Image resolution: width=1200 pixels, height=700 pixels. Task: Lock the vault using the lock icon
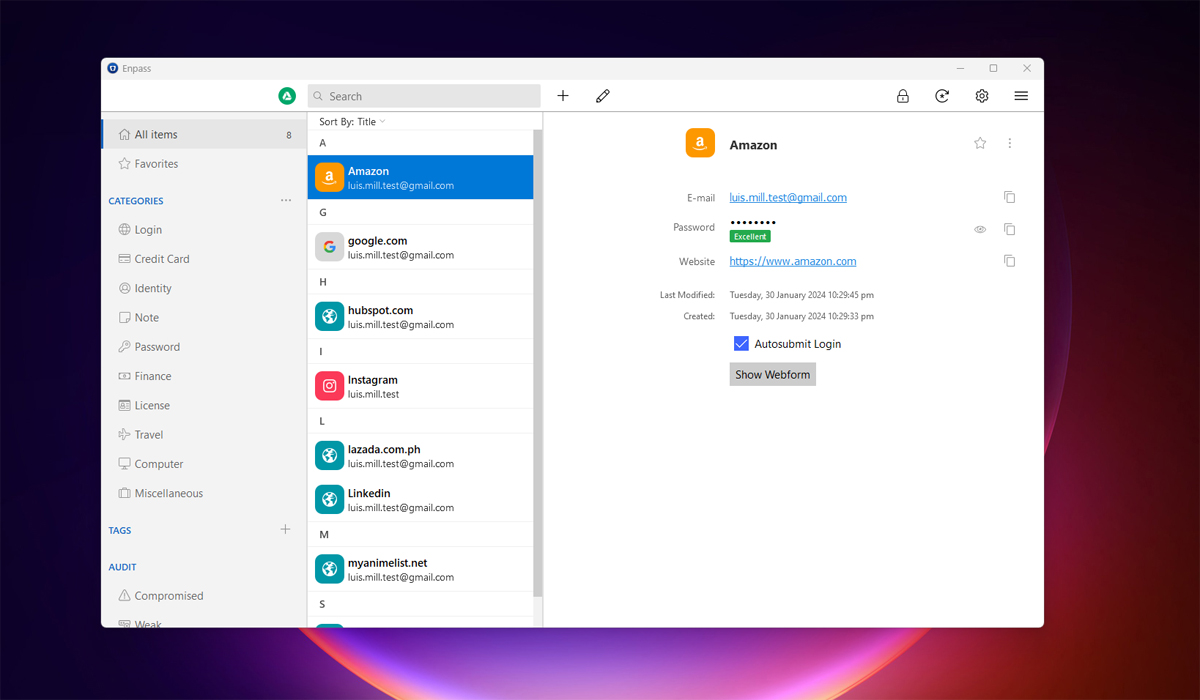point(902,95)
